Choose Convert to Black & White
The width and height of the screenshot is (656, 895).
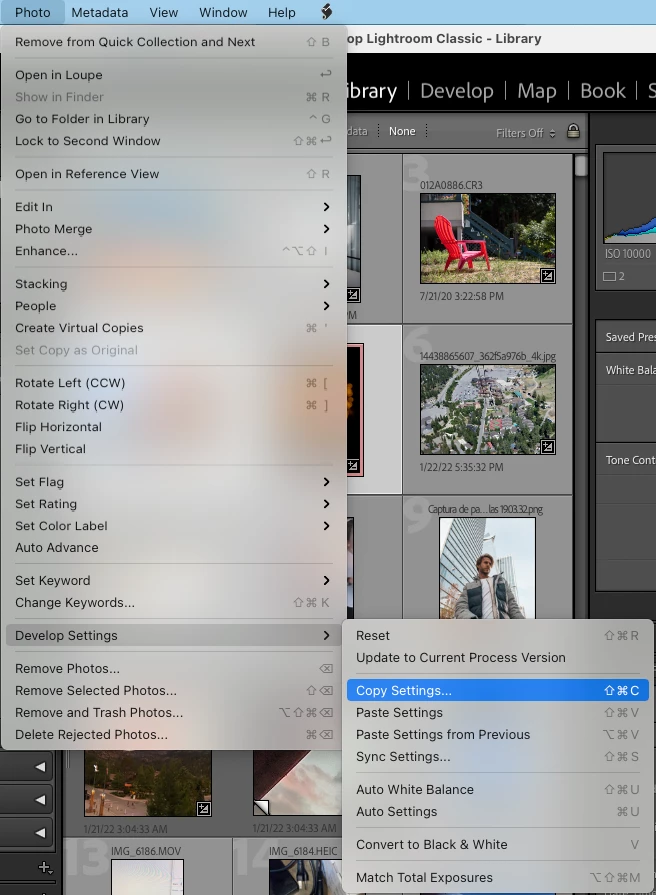tap(497, 844)
